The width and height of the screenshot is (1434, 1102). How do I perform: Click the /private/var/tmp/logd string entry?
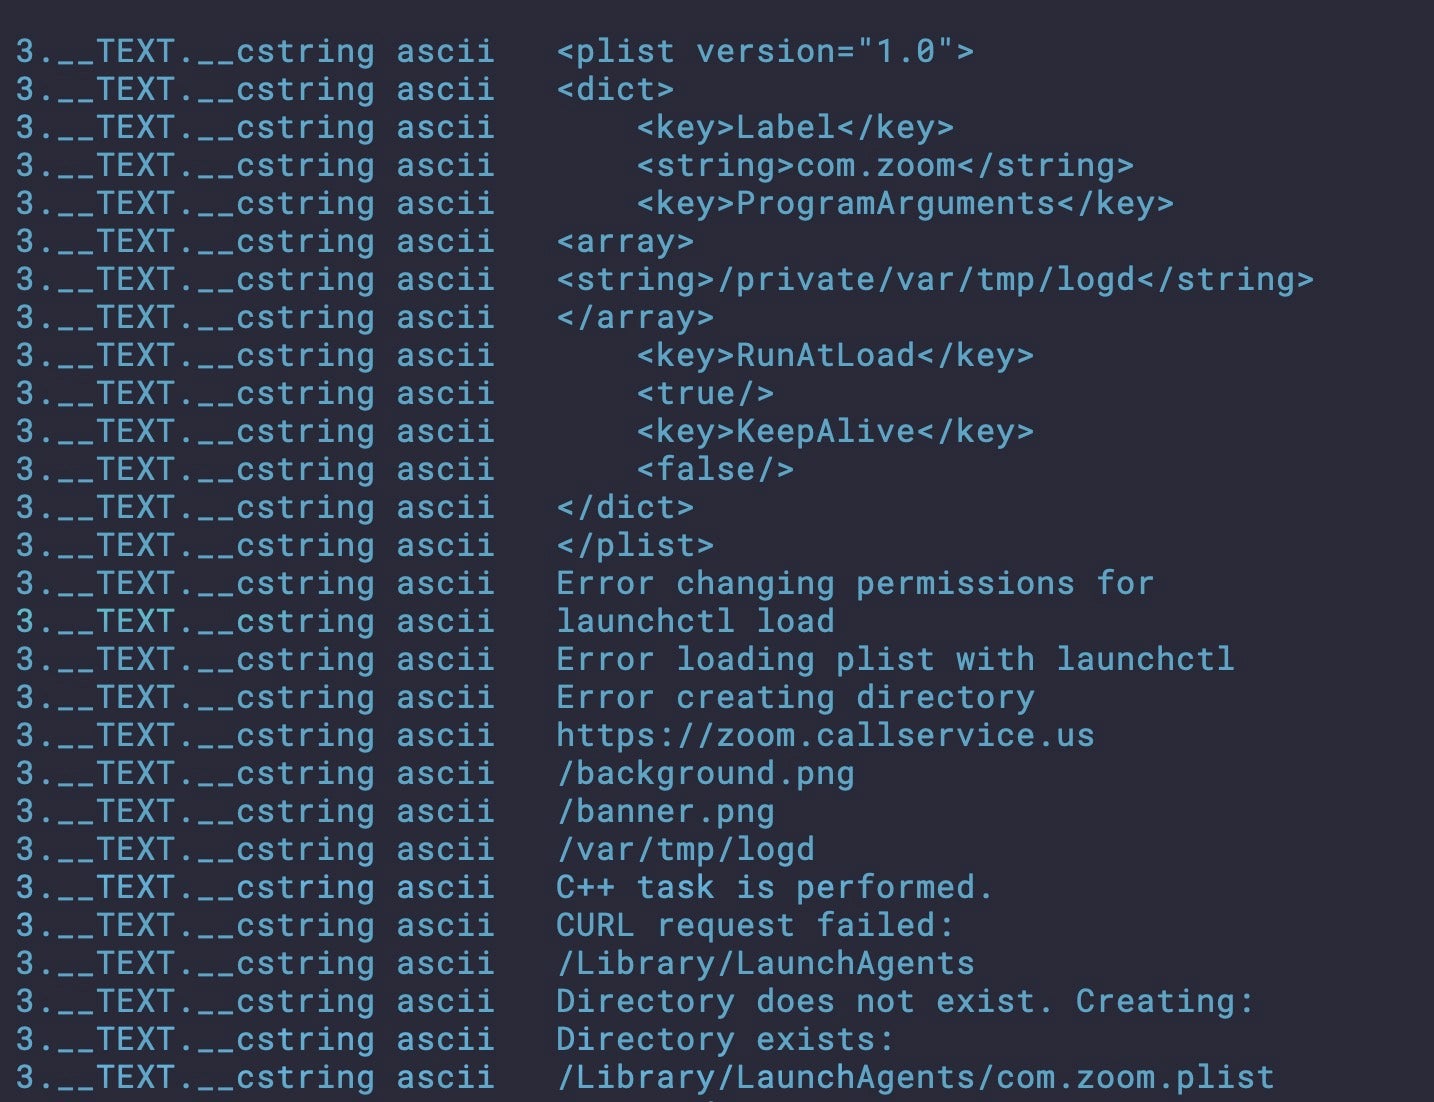pos(935,280)
